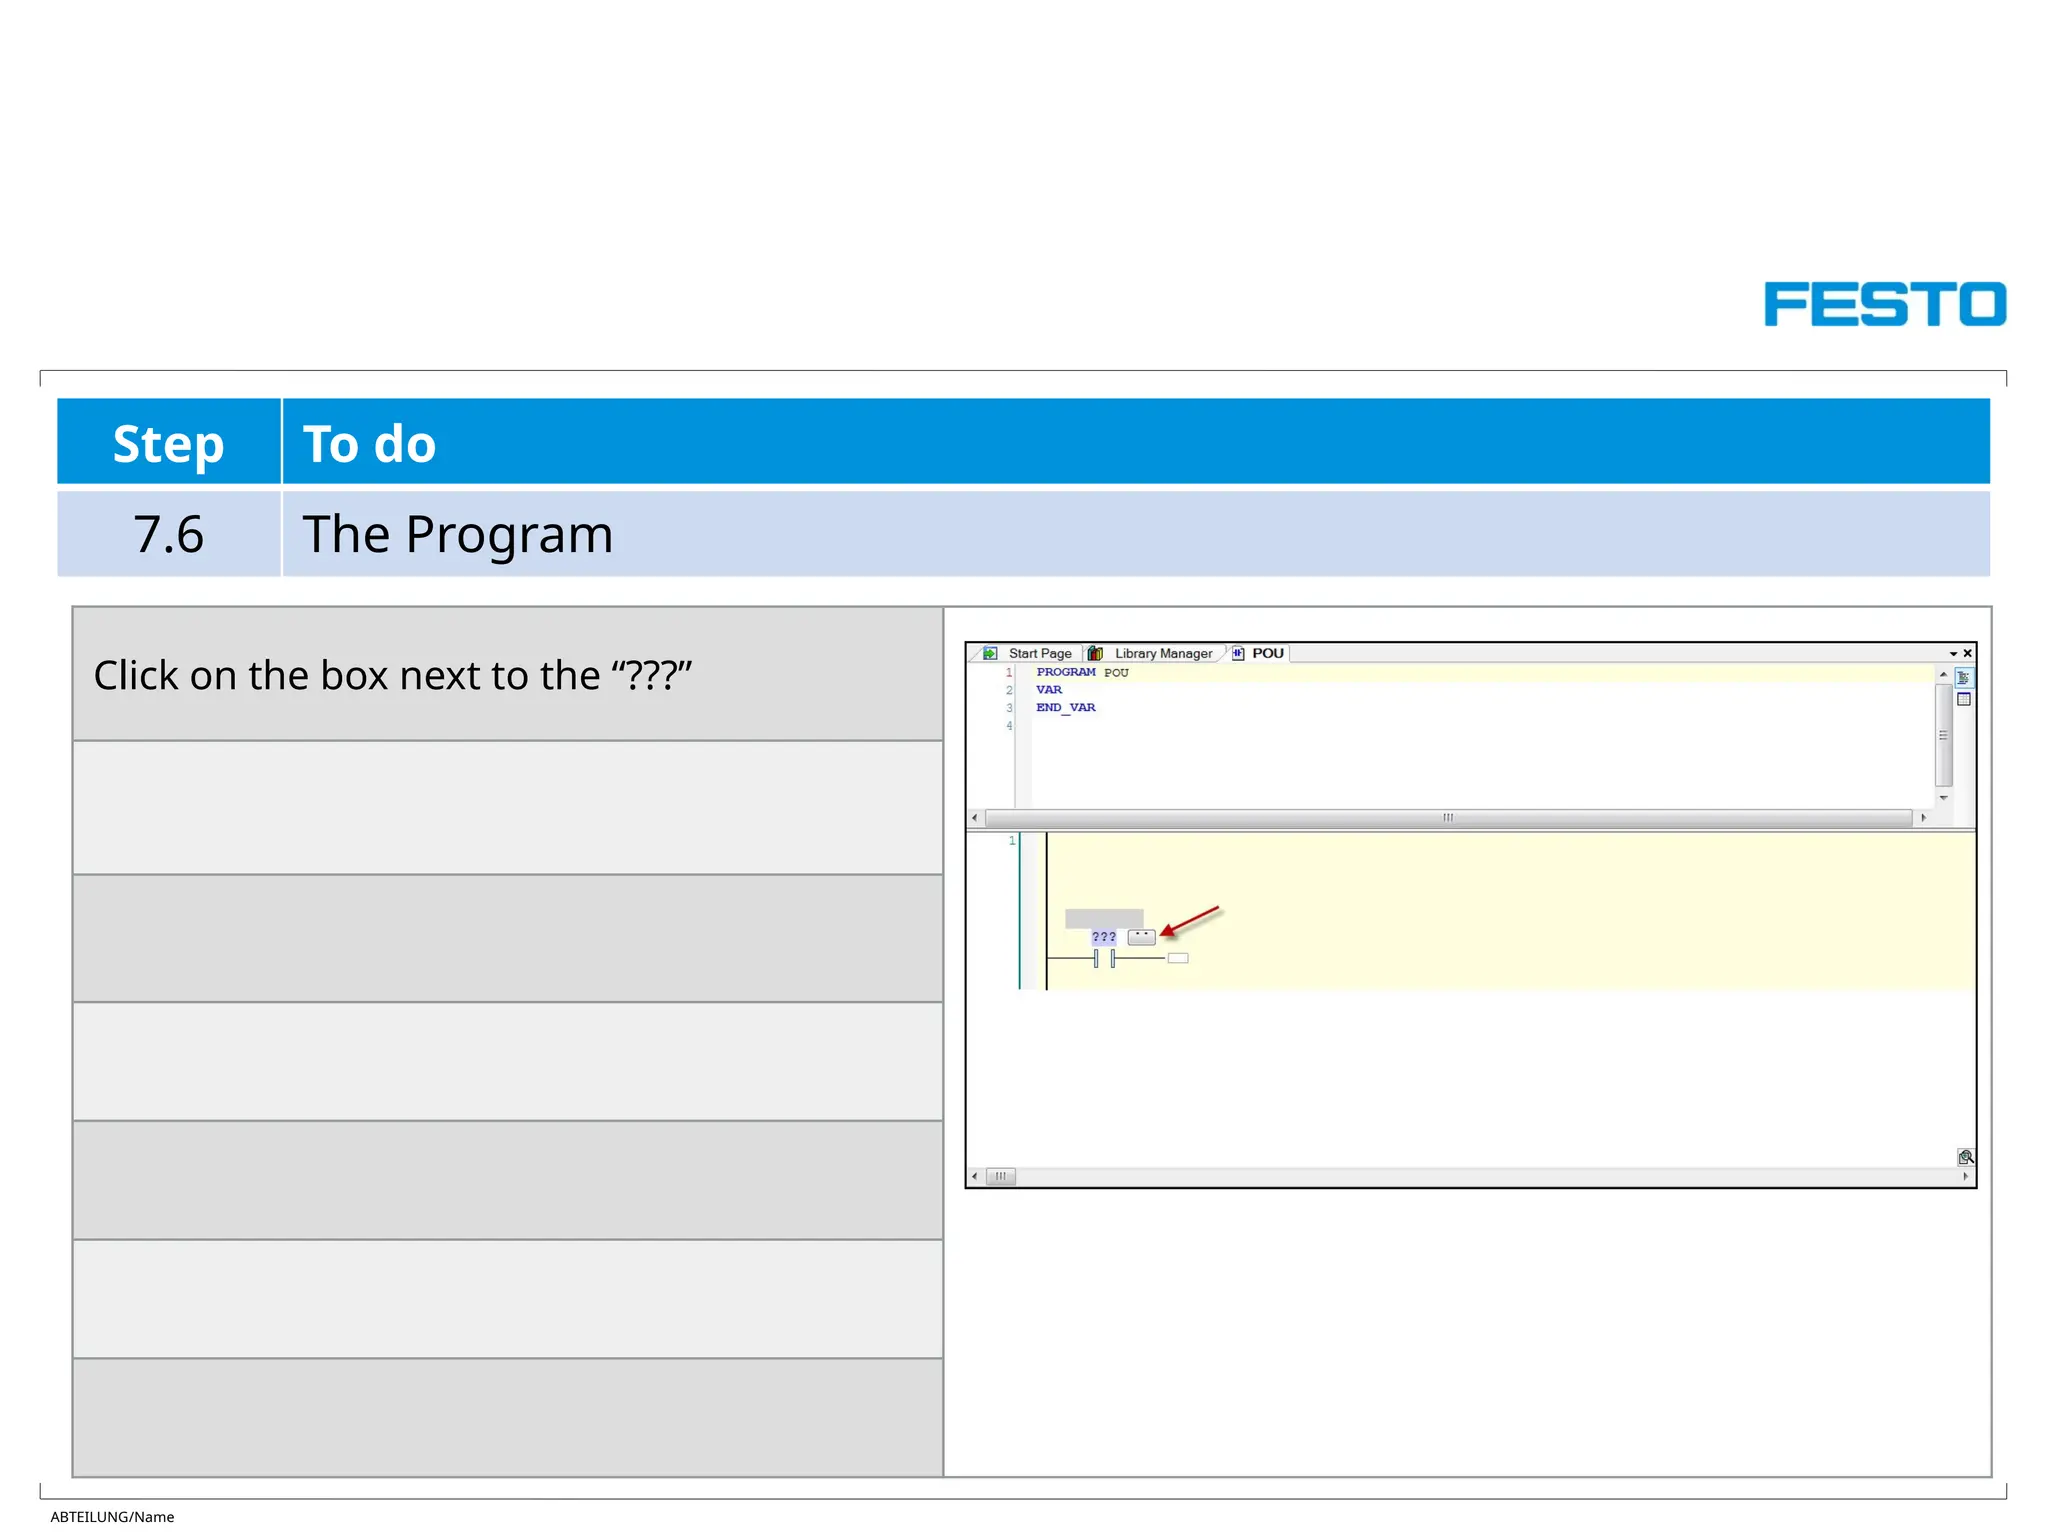Viewport: 2048px width, 1536px height.
Task: Click the END_VAR keyword on line 3
Action: pyautogui.click(x=1066, y=708)
